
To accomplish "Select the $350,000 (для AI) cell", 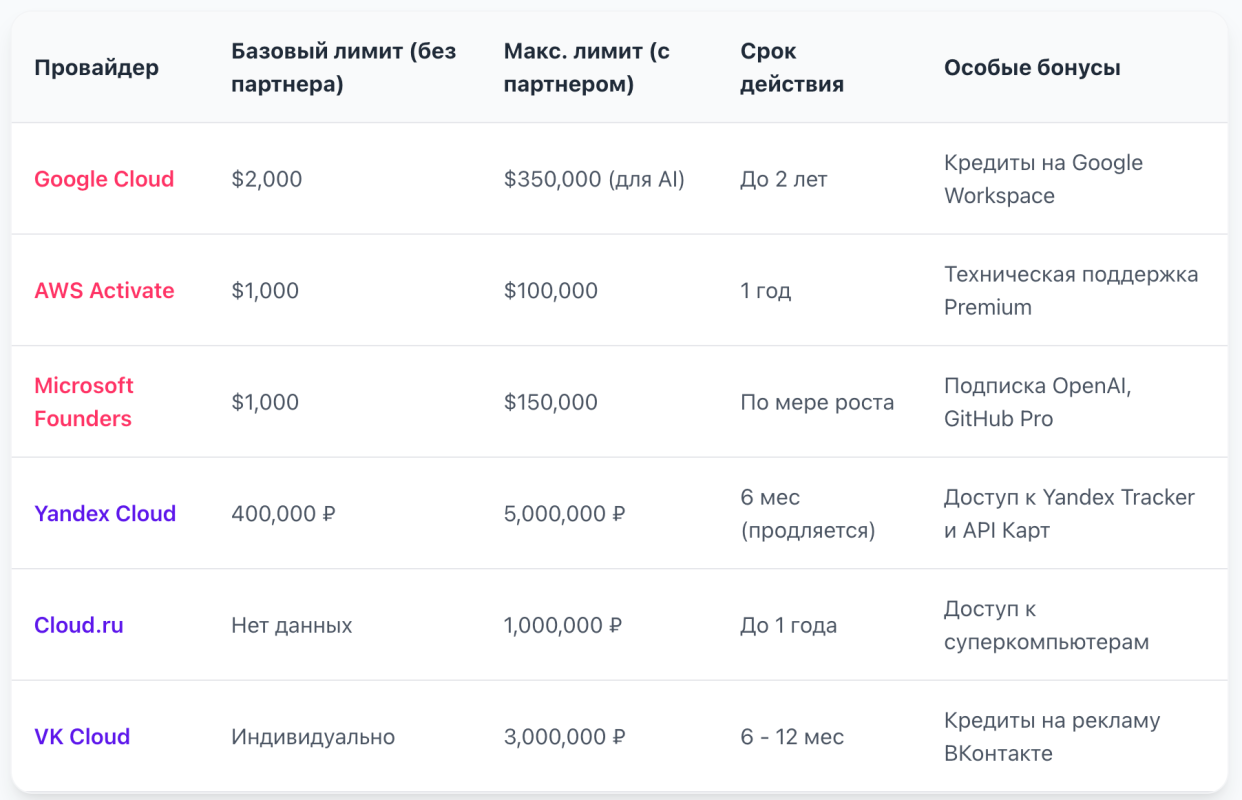I will point(594,180).
